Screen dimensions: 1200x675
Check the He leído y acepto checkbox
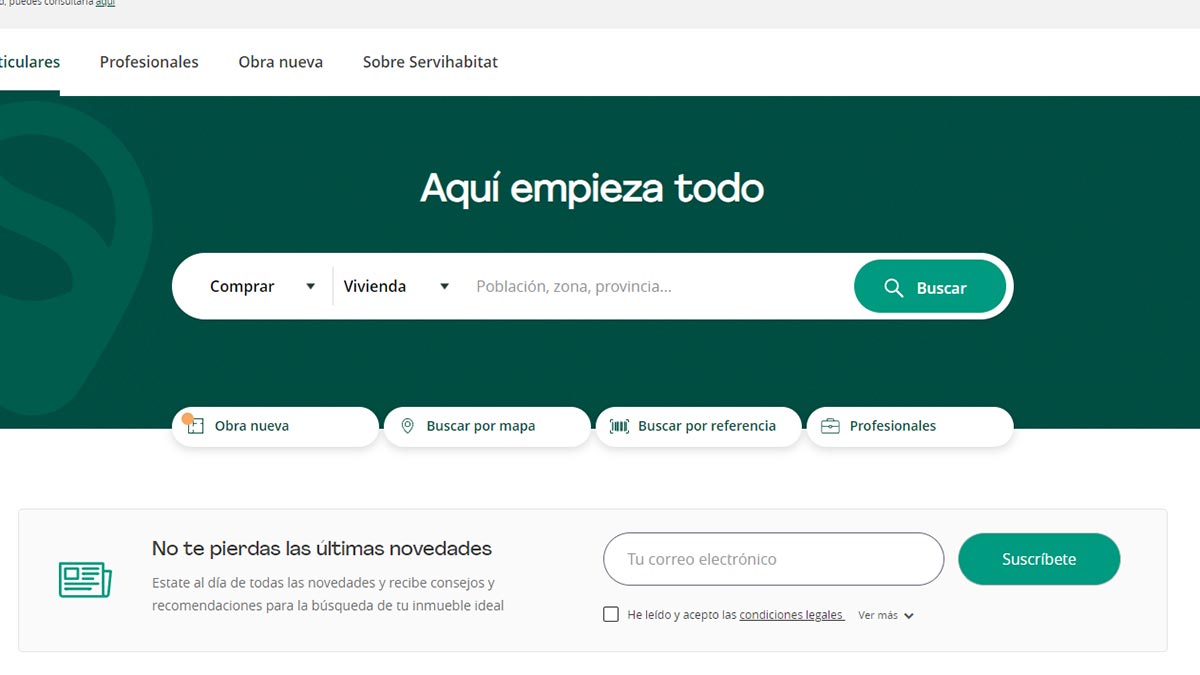611,614
